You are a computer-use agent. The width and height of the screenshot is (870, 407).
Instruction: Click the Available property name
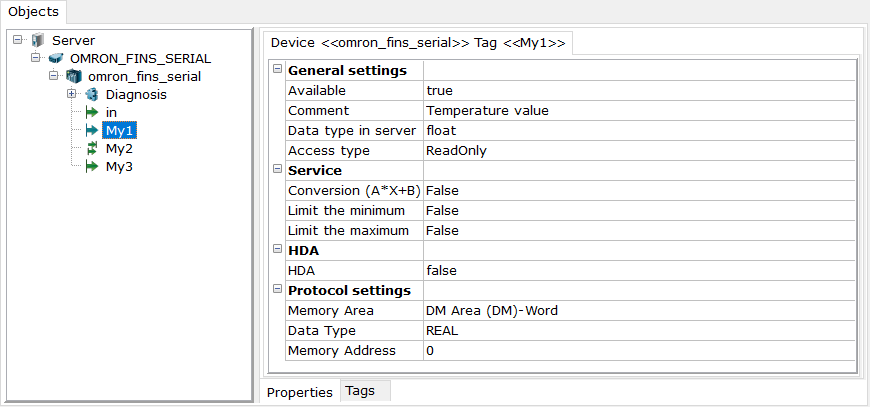[x=317, y=90]
